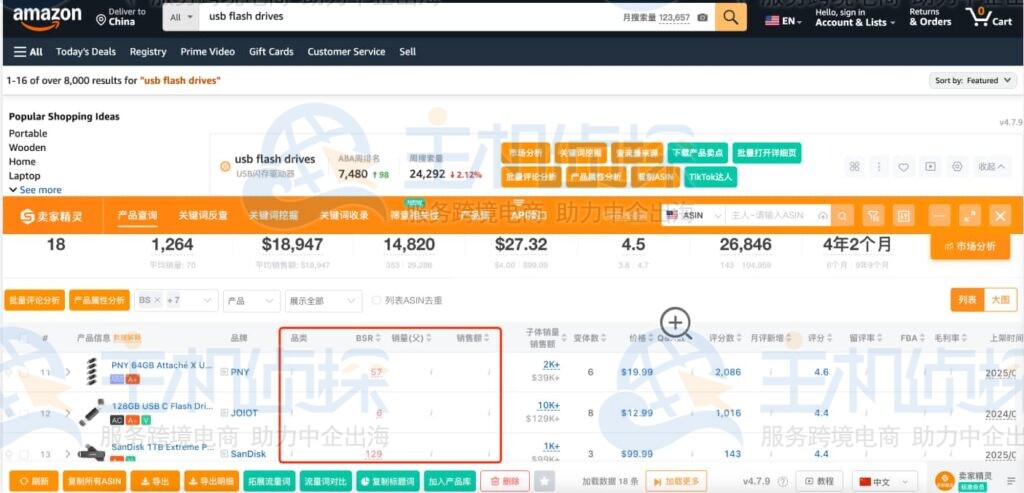Viewport: 1024px width, 493px height.
Task: Open the 展示全部 dropdown
Action: coord(323,300)
